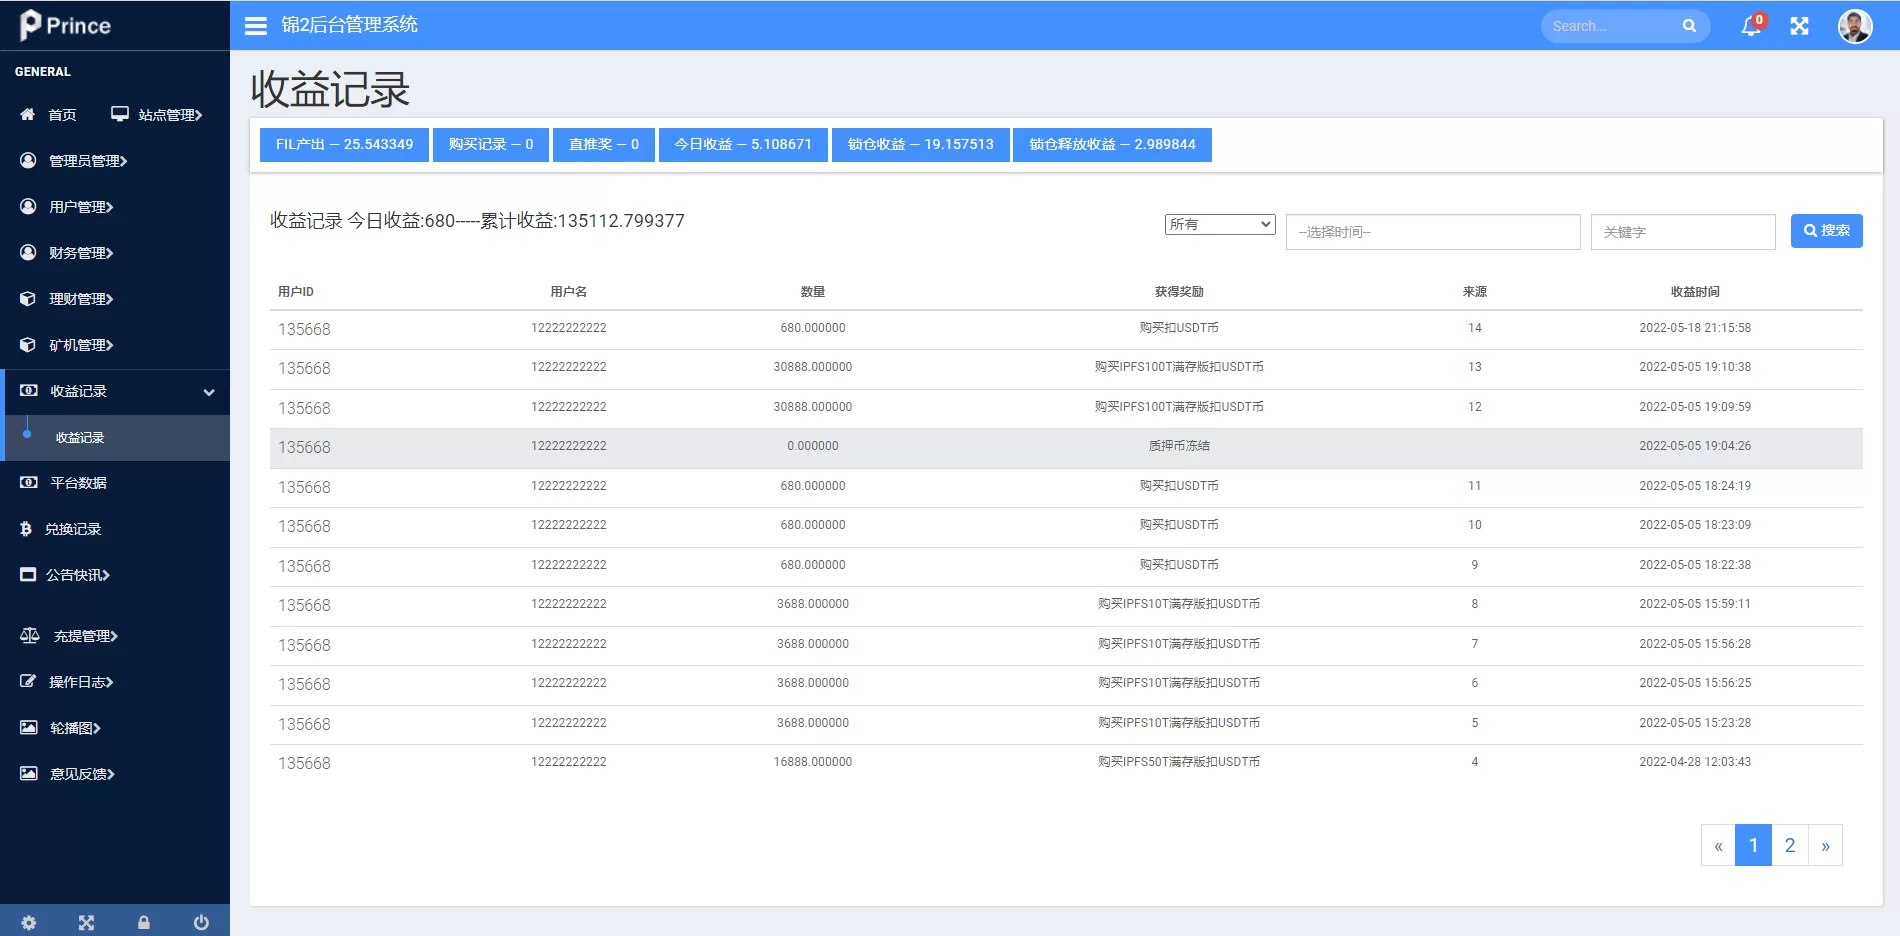Toggle fullscreen using the header expand icon

[x=1799, y=26]
